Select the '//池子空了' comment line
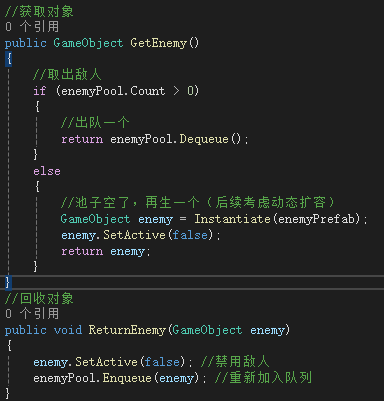The width and height of the screenshot is (384, 401). coord(198,202)
